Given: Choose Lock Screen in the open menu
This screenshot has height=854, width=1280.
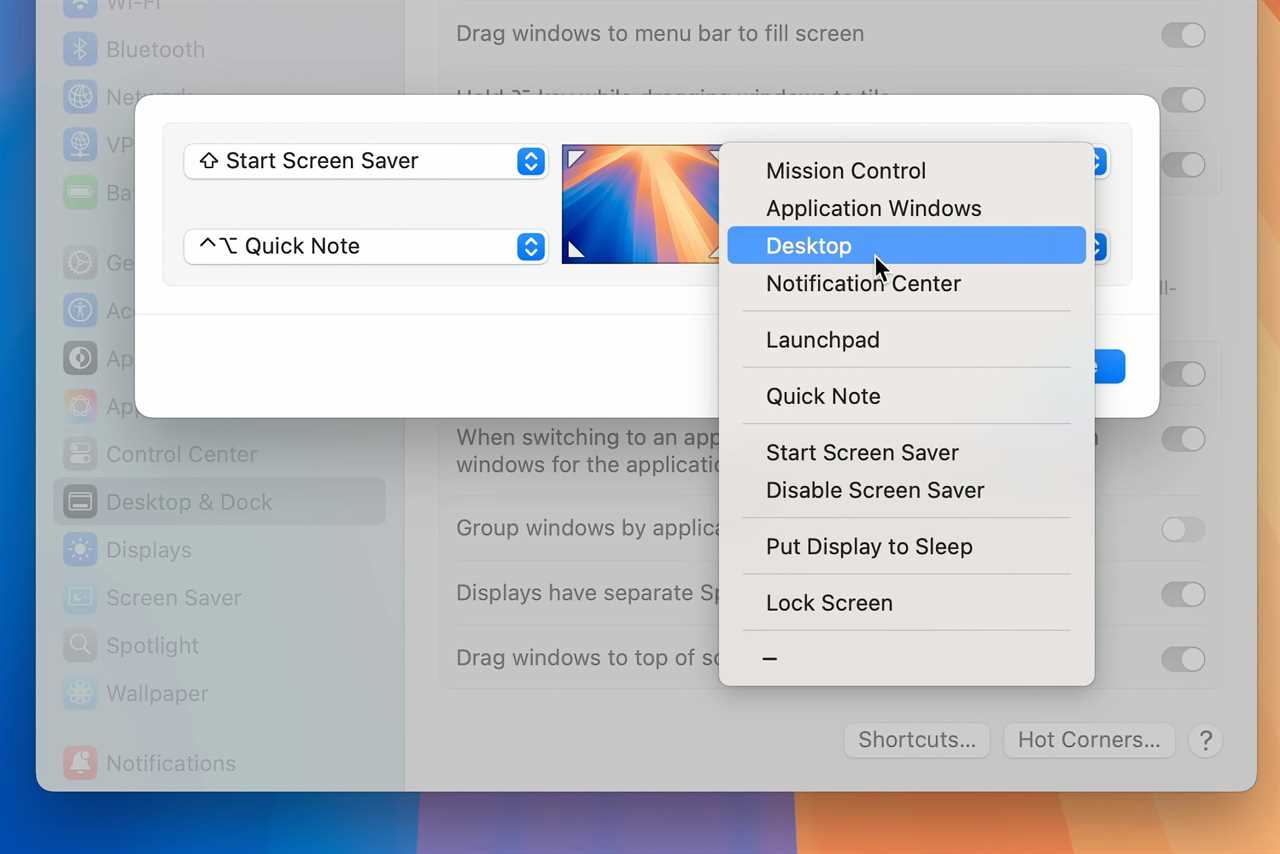Looking at the screenshot, I should click(x=829, y=602).
